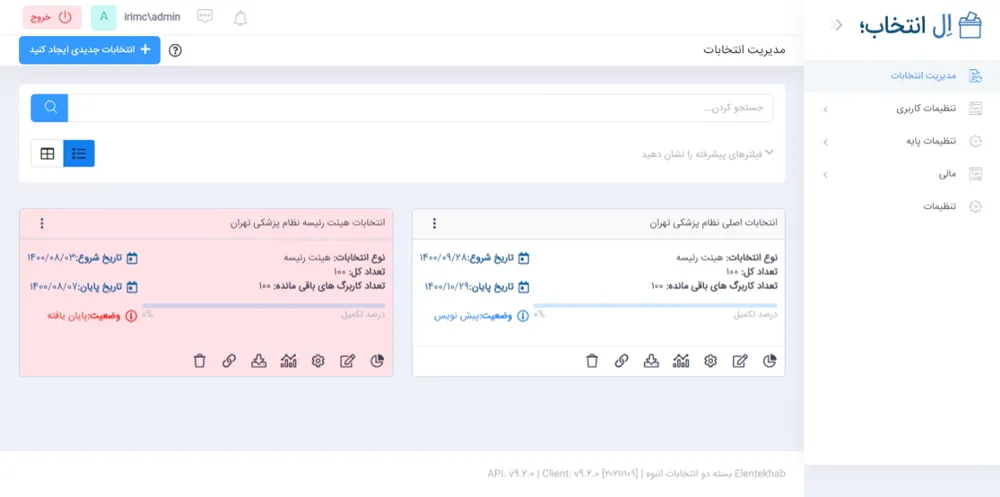Open bar chart statistics for the ended election
This screenshot has width=1000, height=497.
click(x=289, y=361)
